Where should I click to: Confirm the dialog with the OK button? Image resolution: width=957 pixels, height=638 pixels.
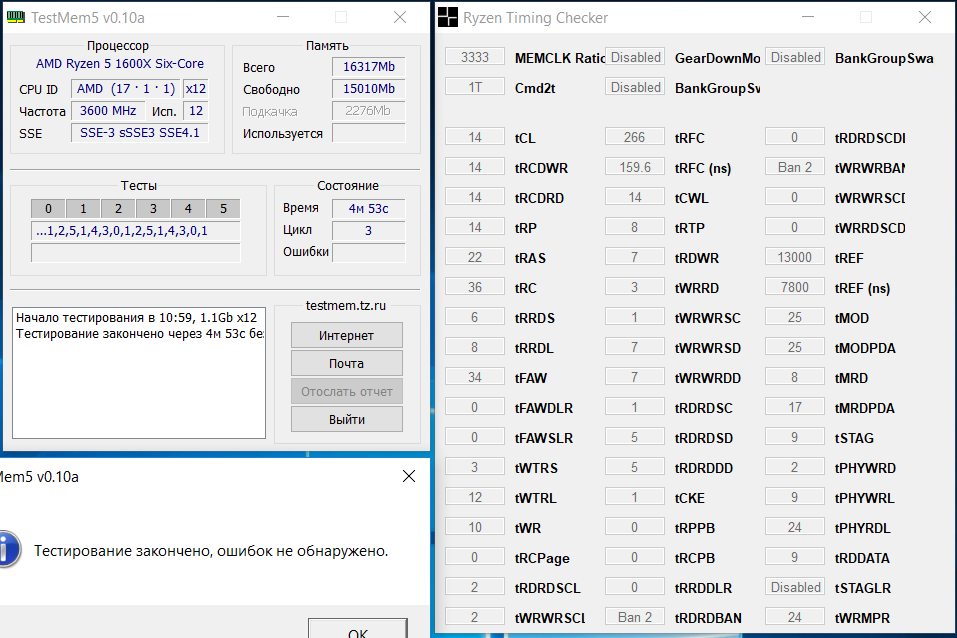pos(358,629)
